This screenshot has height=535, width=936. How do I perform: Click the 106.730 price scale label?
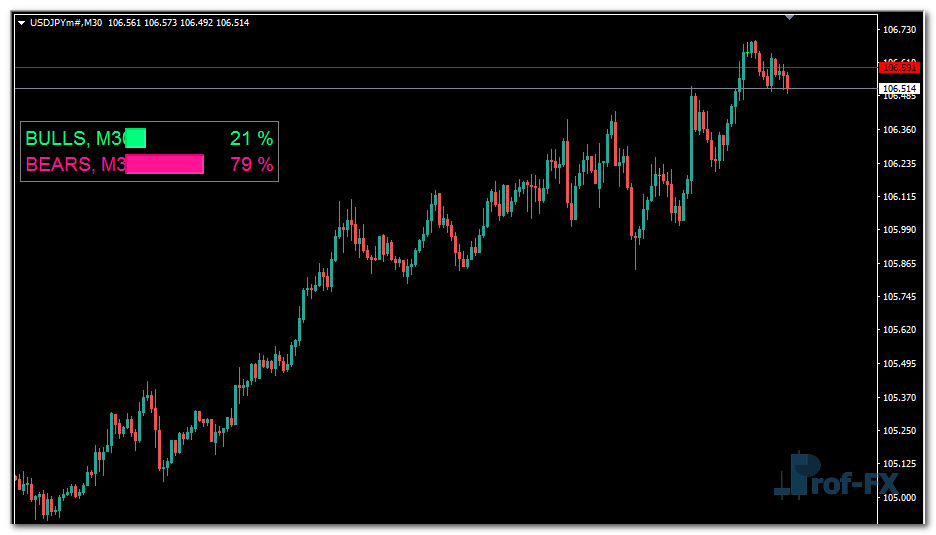point(900,30)
